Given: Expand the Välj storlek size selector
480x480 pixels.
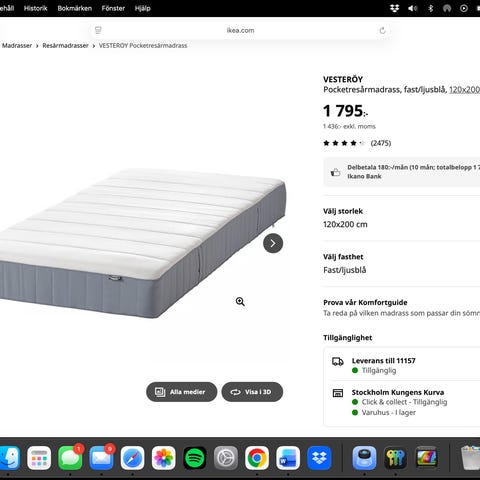Looking at the screenshot, I should coord(401,218).
